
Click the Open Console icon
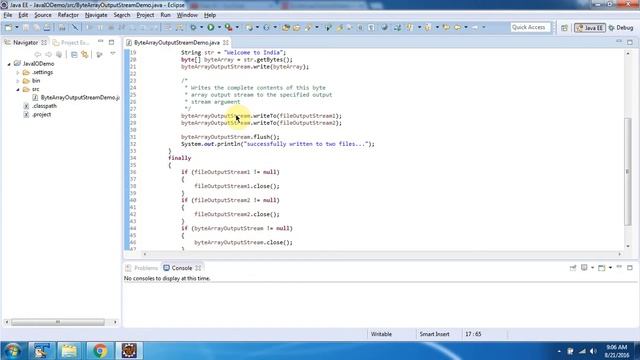tap(602, 268)
